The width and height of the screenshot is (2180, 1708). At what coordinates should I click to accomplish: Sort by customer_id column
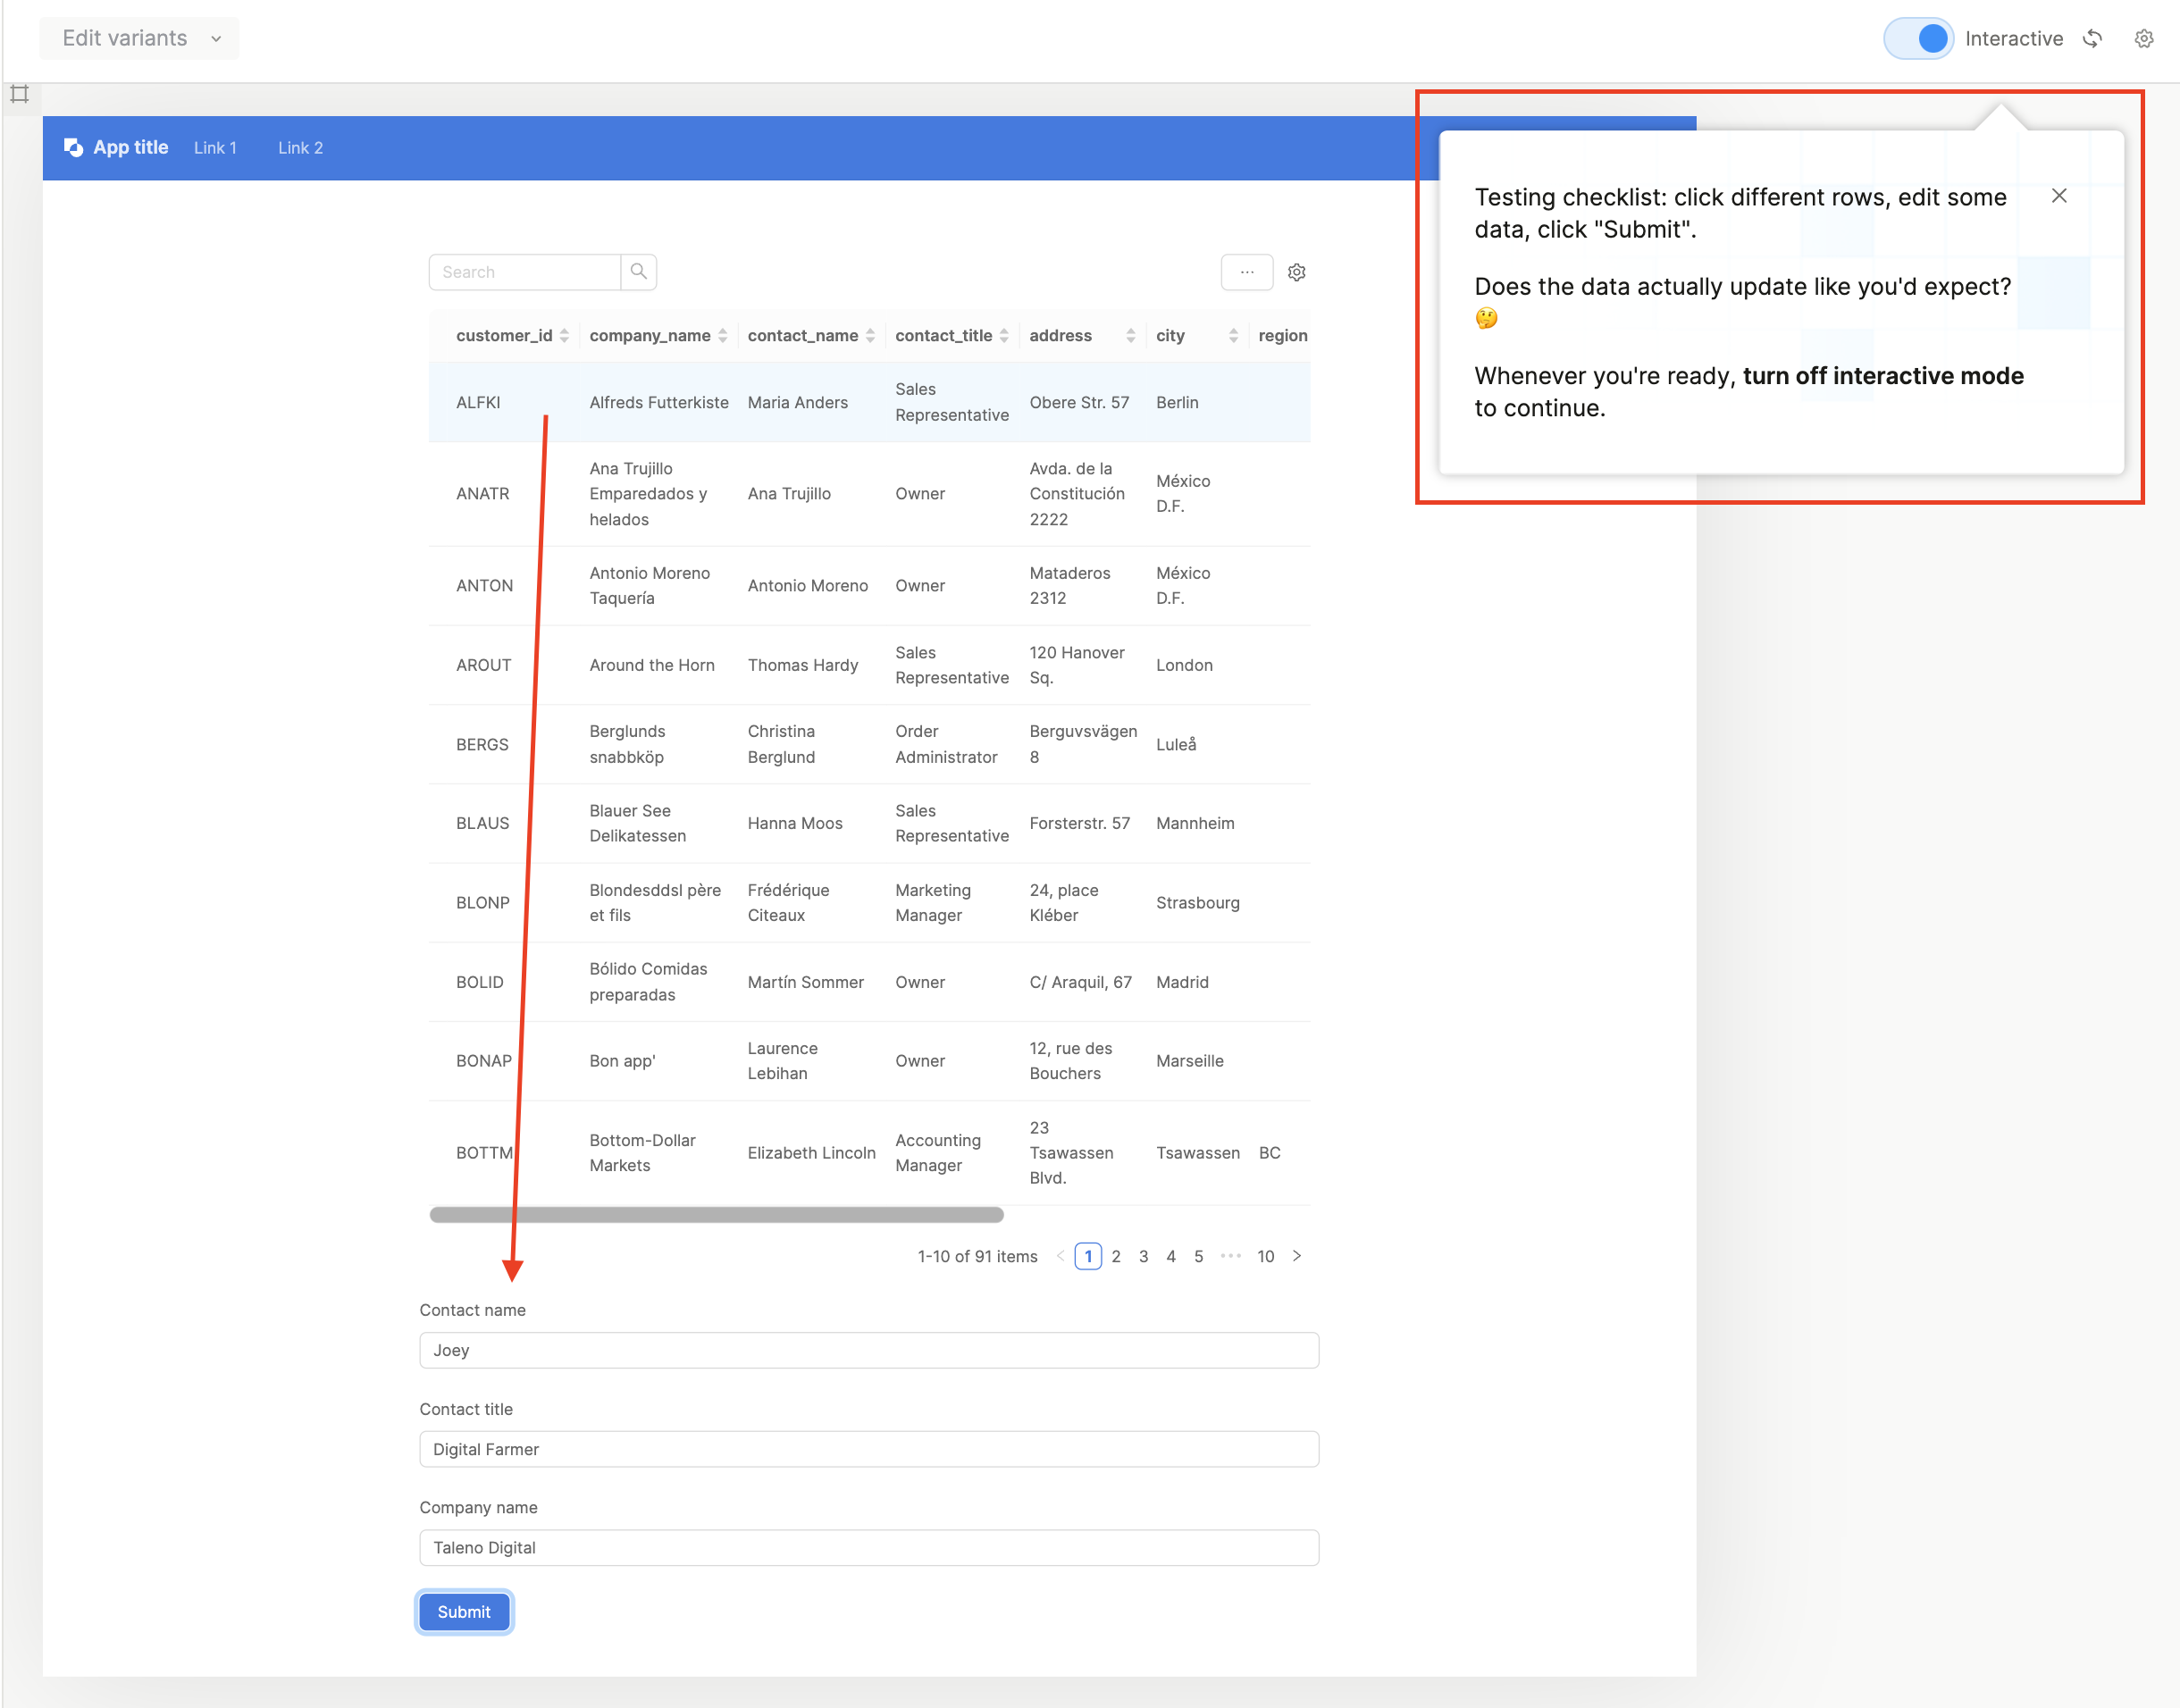click(564, 336)
